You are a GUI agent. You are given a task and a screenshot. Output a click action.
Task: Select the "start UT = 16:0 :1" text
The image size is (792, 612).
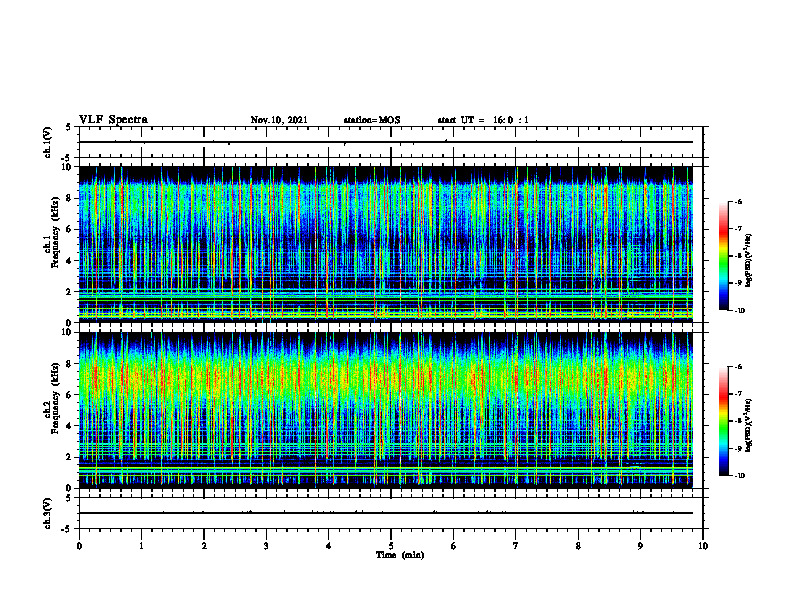click(x=483, y=120)
